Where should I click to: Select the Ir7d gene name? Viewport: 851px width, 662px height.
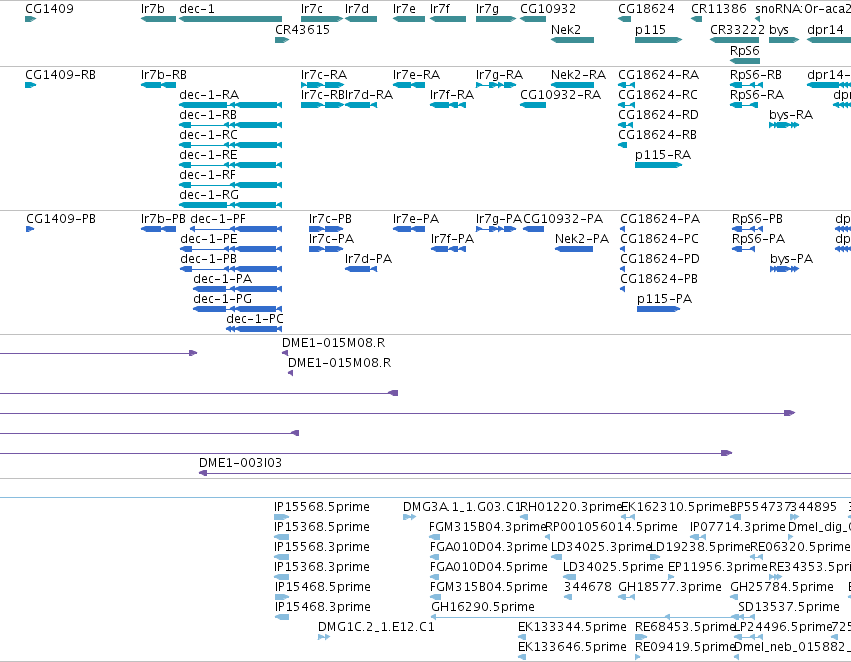(x=357, y=9)
